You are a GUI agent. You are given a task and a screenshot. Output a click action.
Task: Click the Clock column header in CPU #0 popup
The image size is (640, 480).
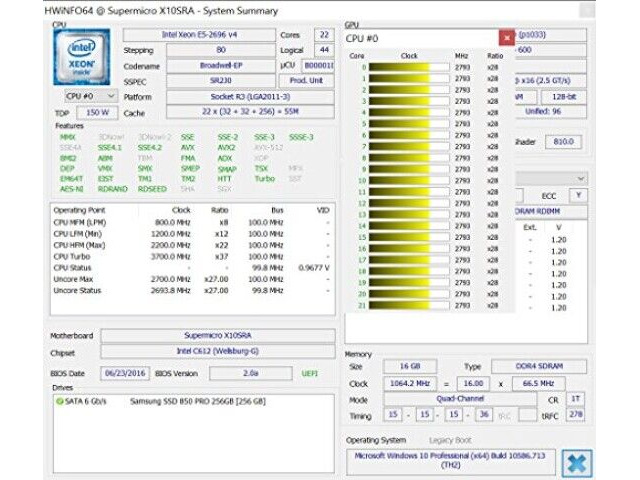[x=409, y=56]
